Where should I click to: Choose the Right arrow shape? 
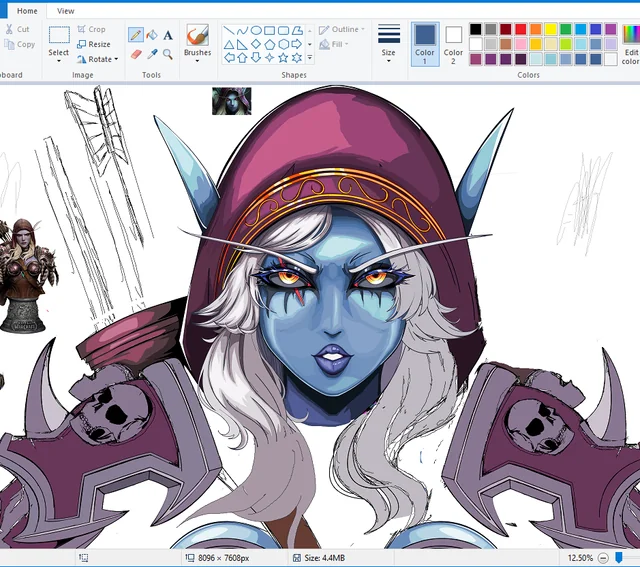297,44
